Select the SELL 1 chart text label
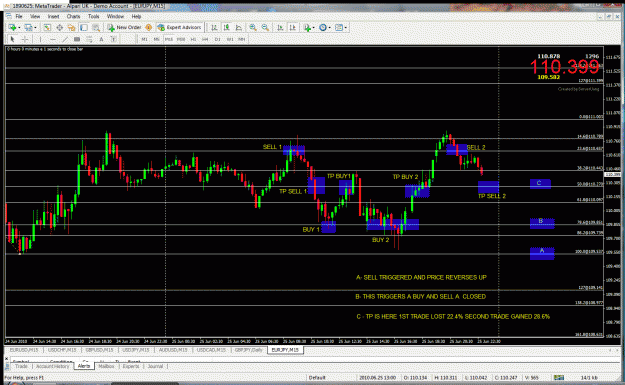The height and width of the screenshot is (385, 625). pos(272,147)
